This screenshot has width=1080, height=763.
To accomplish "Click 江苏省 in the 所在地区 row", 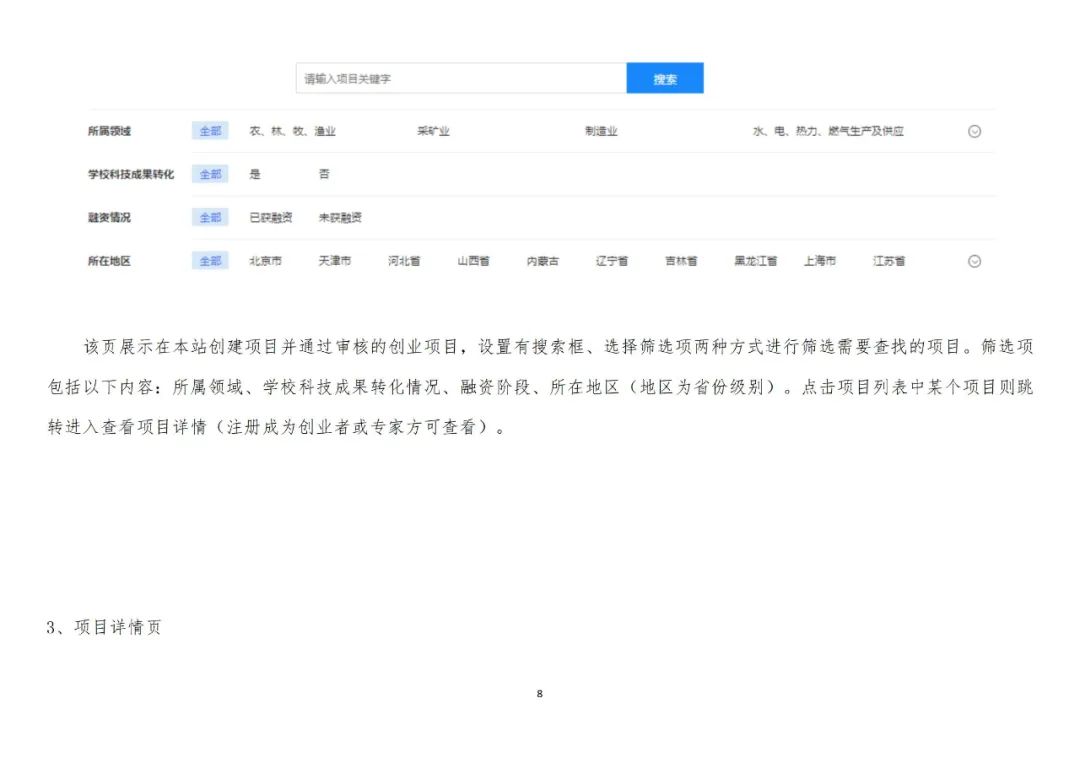I will (x=888, y=261).
